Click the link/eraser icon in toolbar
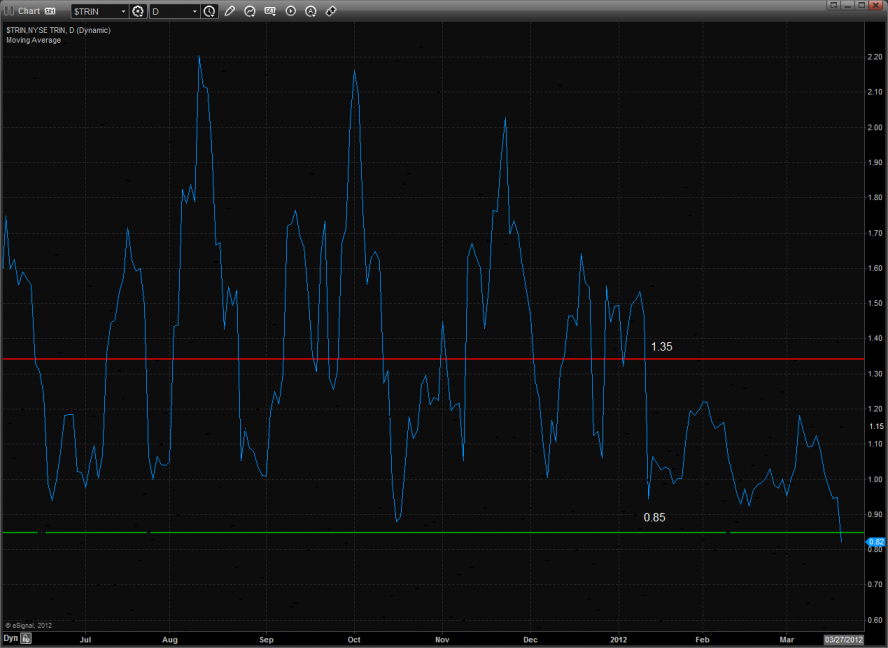The image size is (888, 648). click(x=331, y=11)
